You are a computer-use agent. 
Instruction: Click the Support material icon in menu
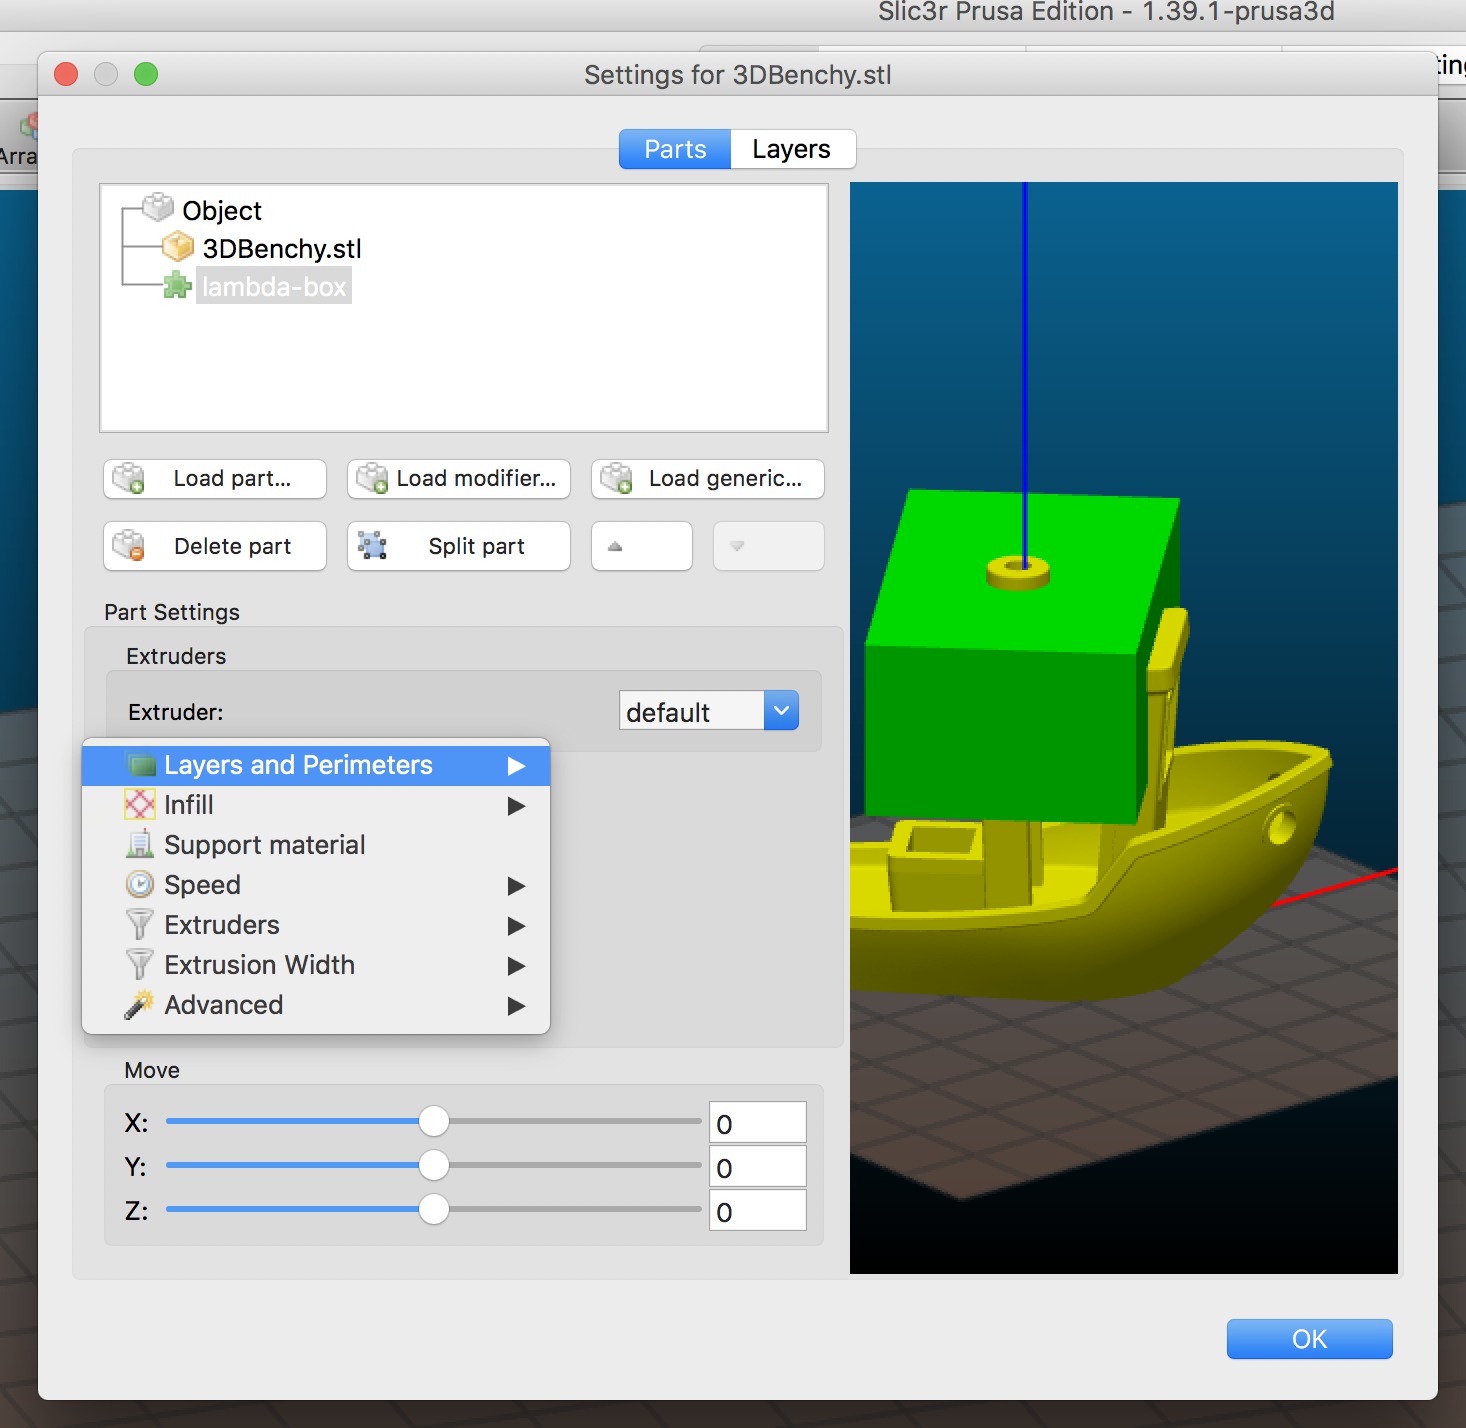point(140,844)
